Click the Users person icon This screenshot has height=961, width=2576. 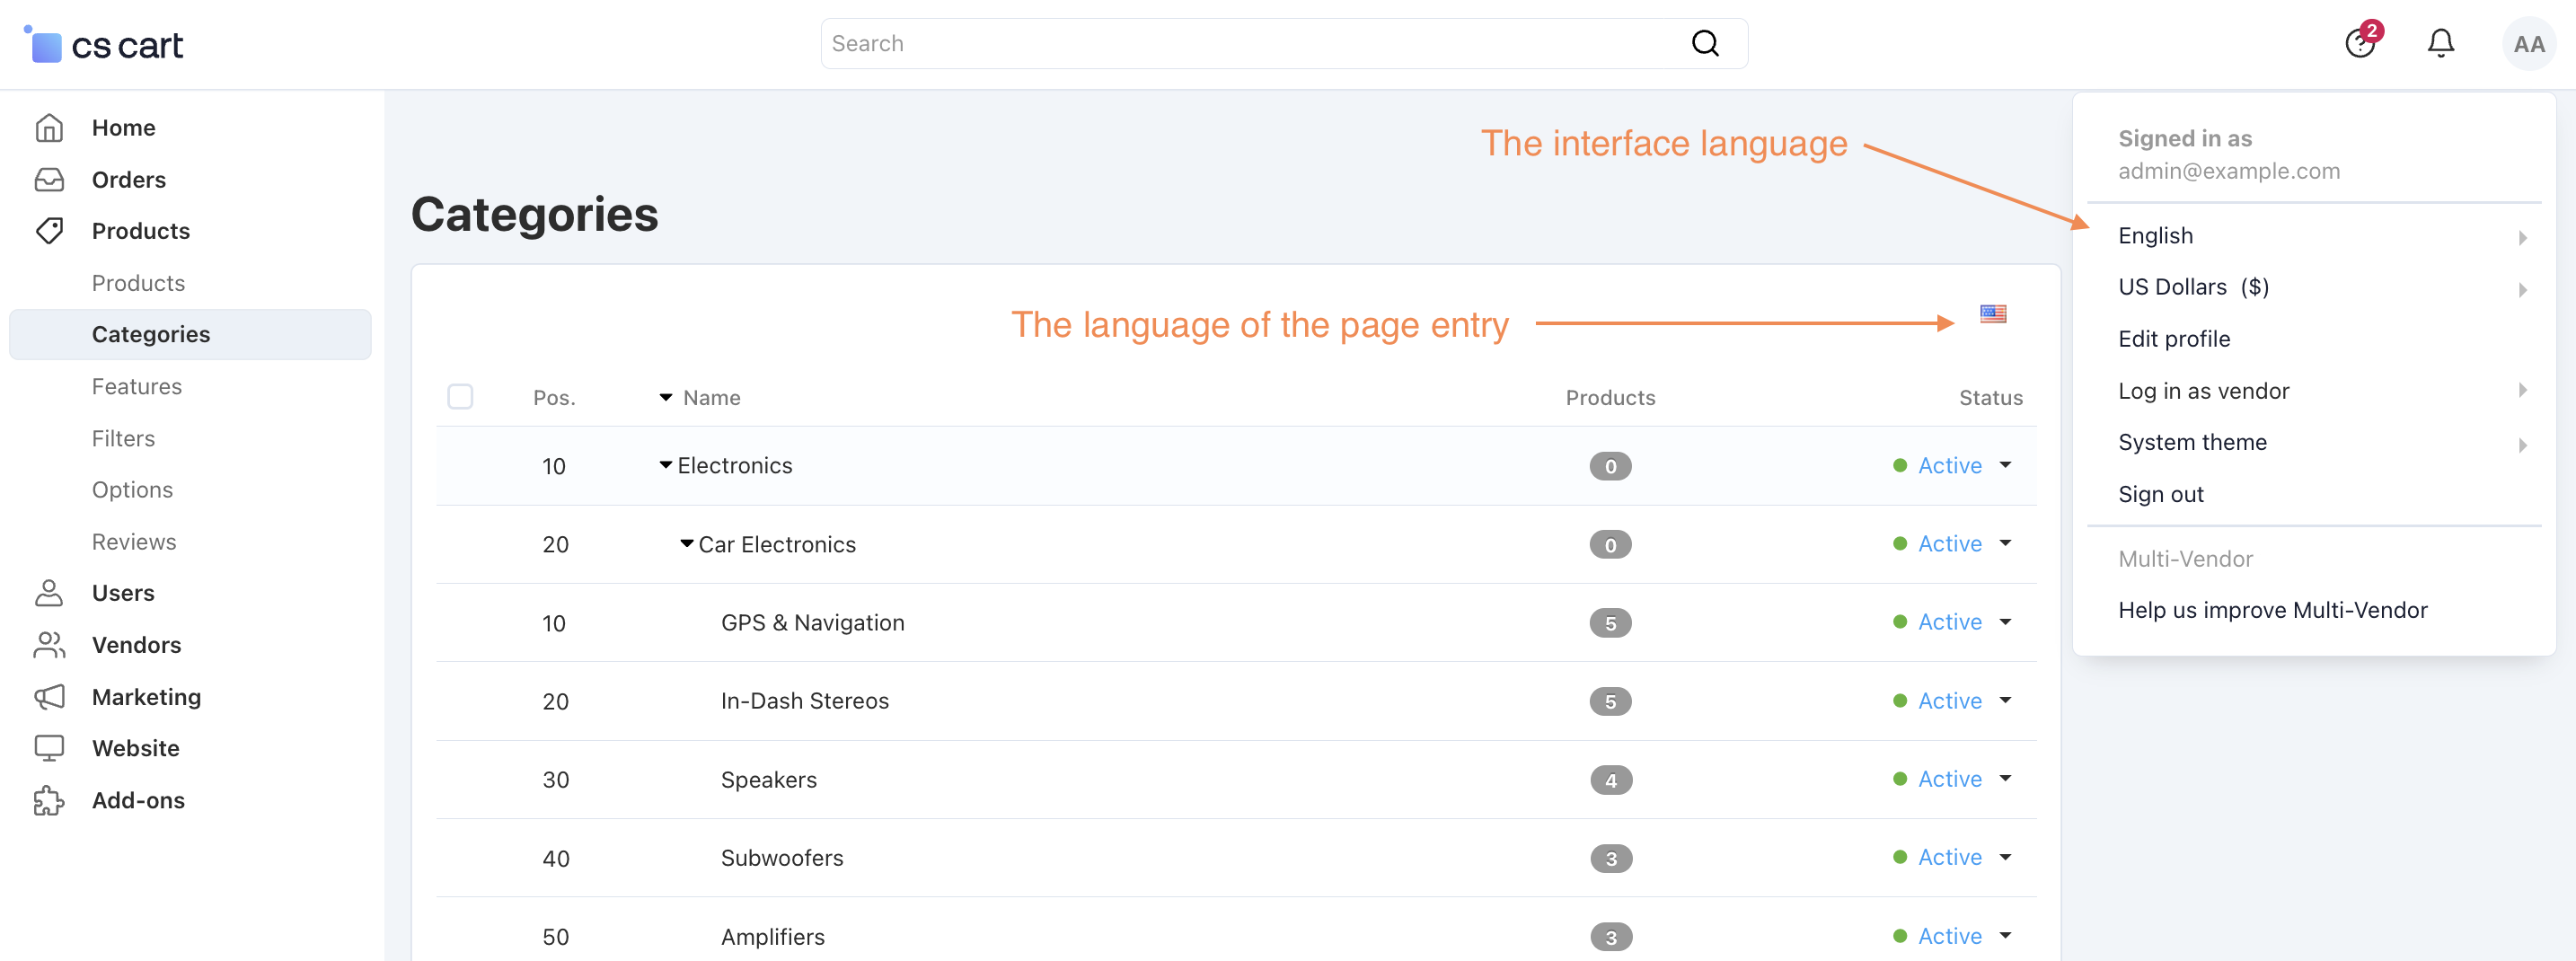click(49, 593)
